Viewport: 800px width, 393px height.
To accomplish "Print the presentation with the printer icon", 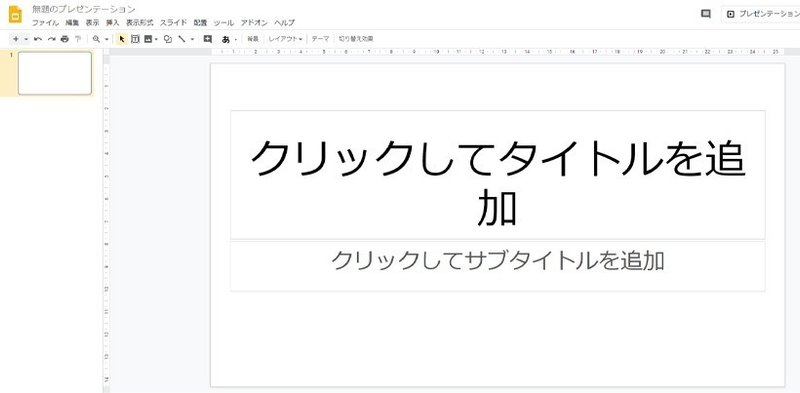I will [64, 39].
